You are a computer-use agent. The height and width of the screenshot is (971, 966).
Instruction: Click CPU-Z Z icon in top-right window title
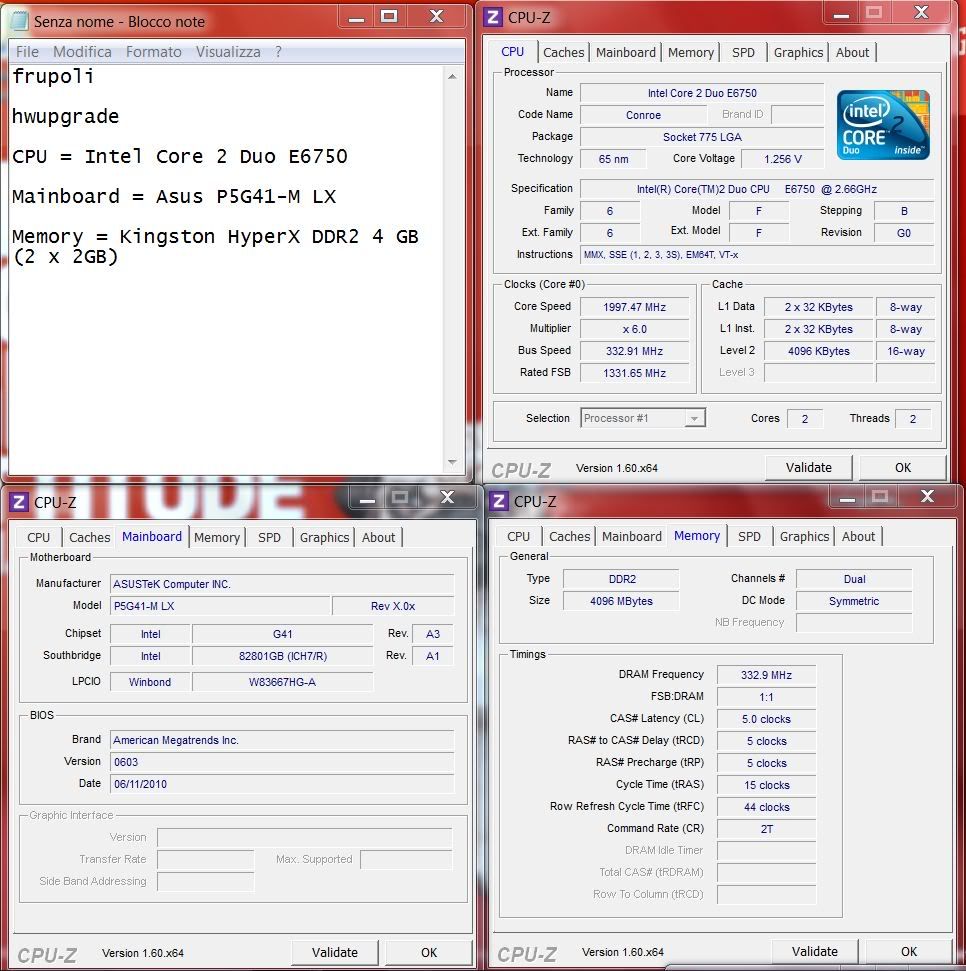tap(493, 17)
